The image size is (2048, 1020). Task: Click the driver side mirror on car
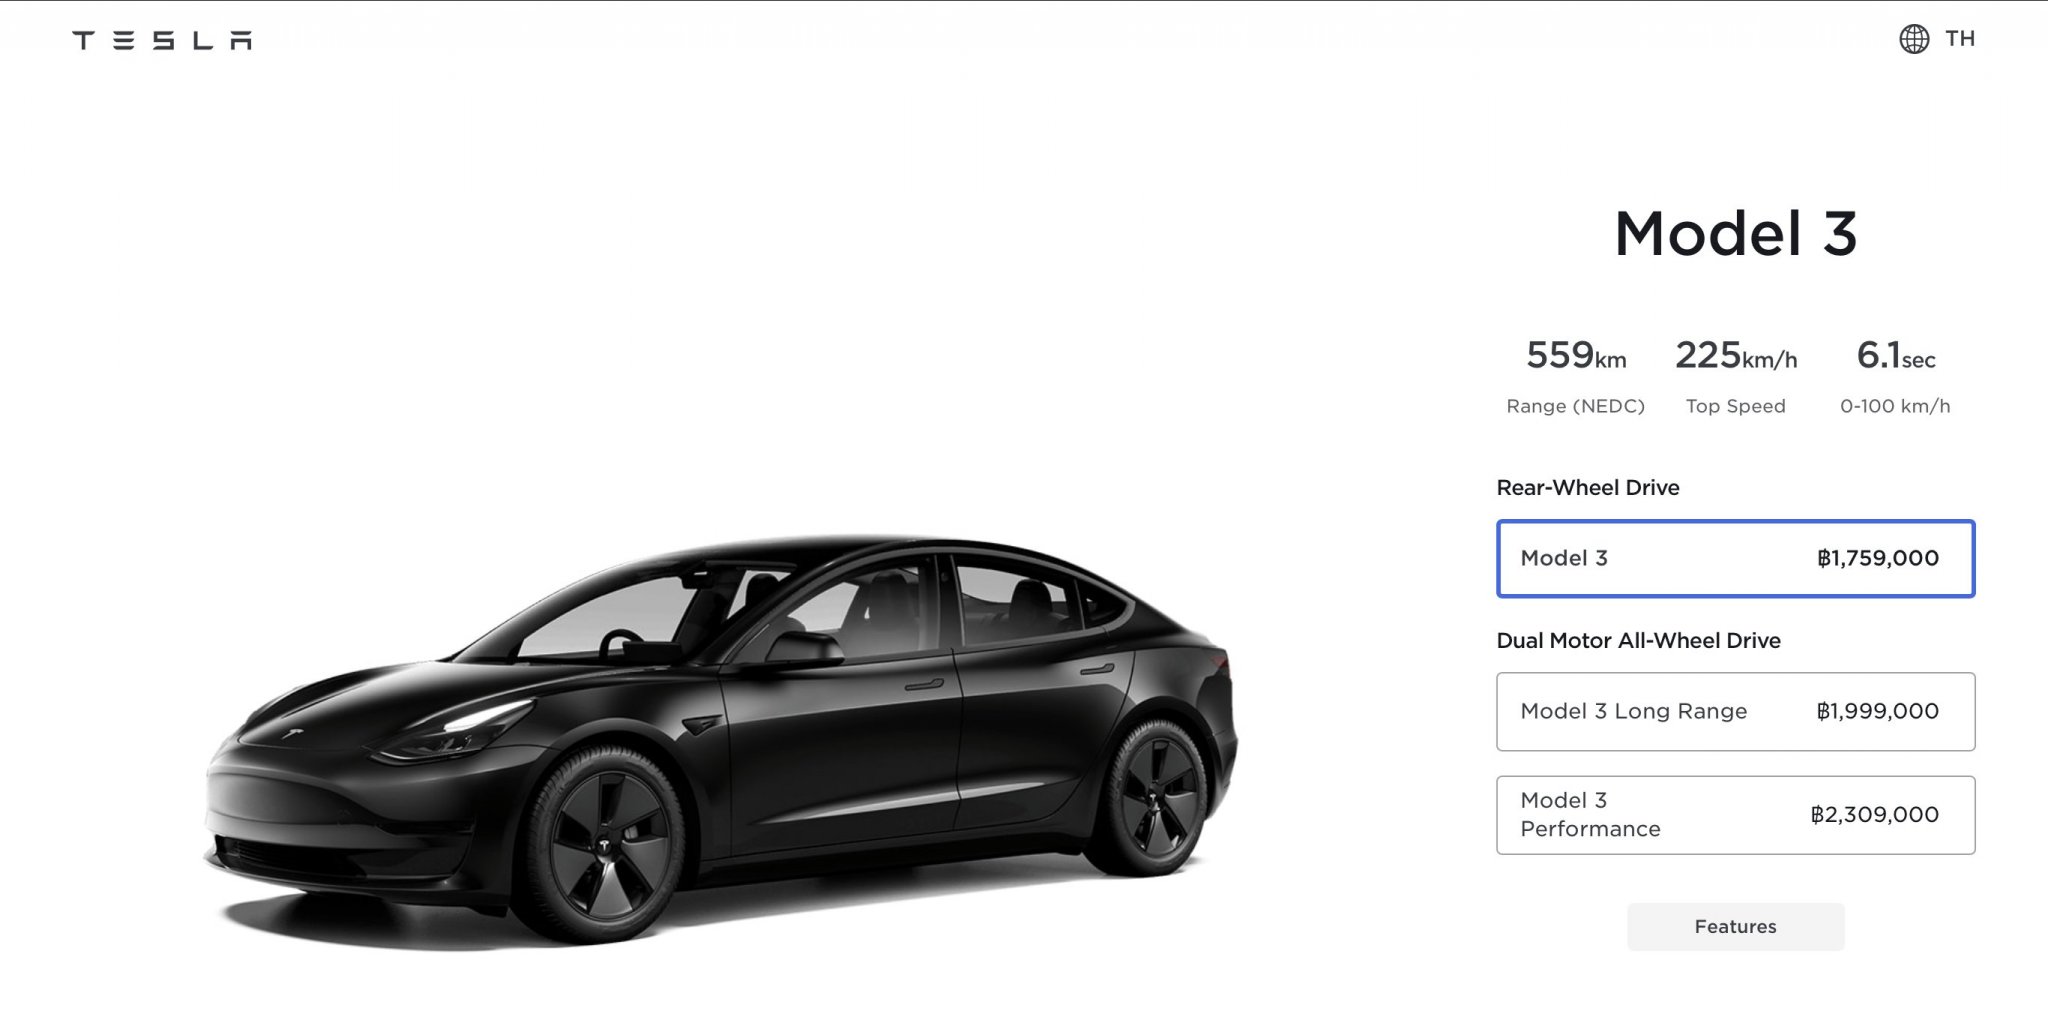click(805, 650)
